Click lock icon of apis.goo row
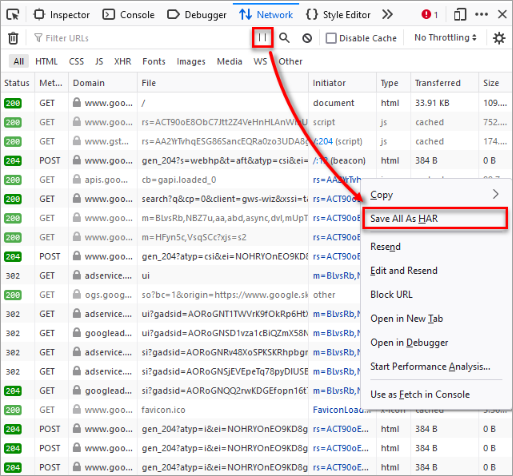 (77, 179)
